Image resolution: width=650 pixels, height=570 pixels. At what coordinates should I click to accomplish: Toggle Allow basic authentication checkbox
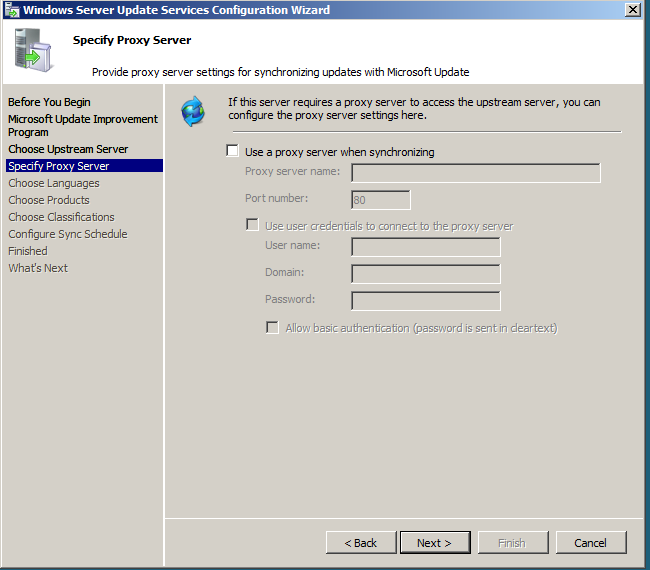[272, 327]
